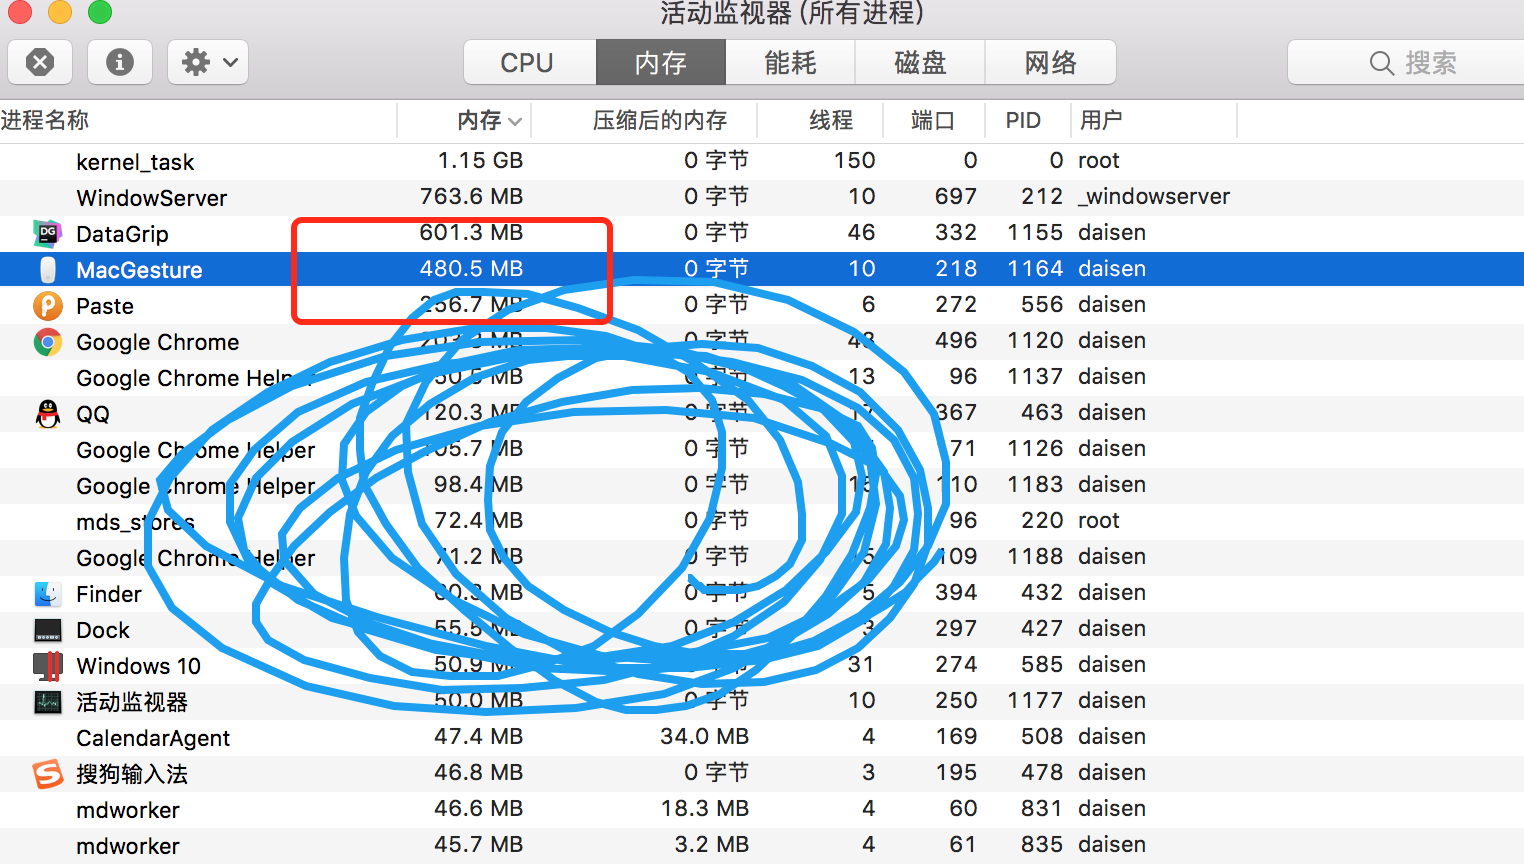1524x864 pixels.
Task: Click the DataGrip app icon
Action: point(47,233)
